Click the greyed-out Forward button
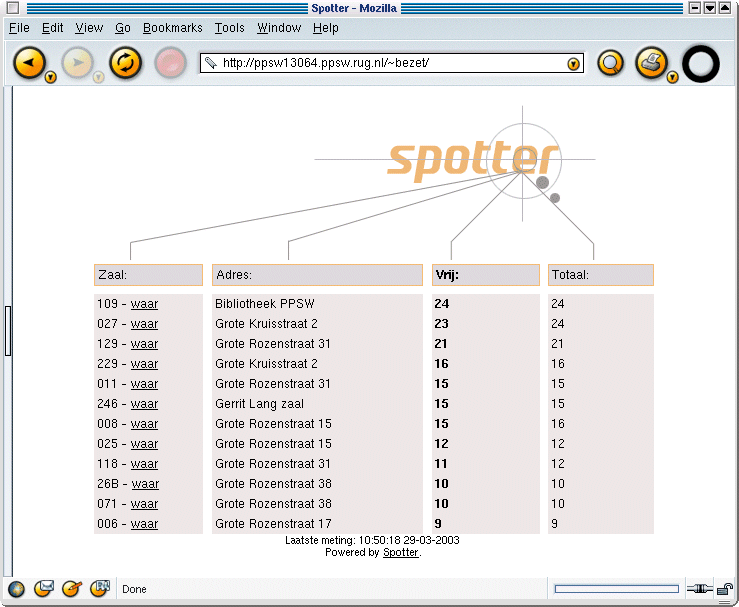 pyautogui.click(x=76, y=63)
